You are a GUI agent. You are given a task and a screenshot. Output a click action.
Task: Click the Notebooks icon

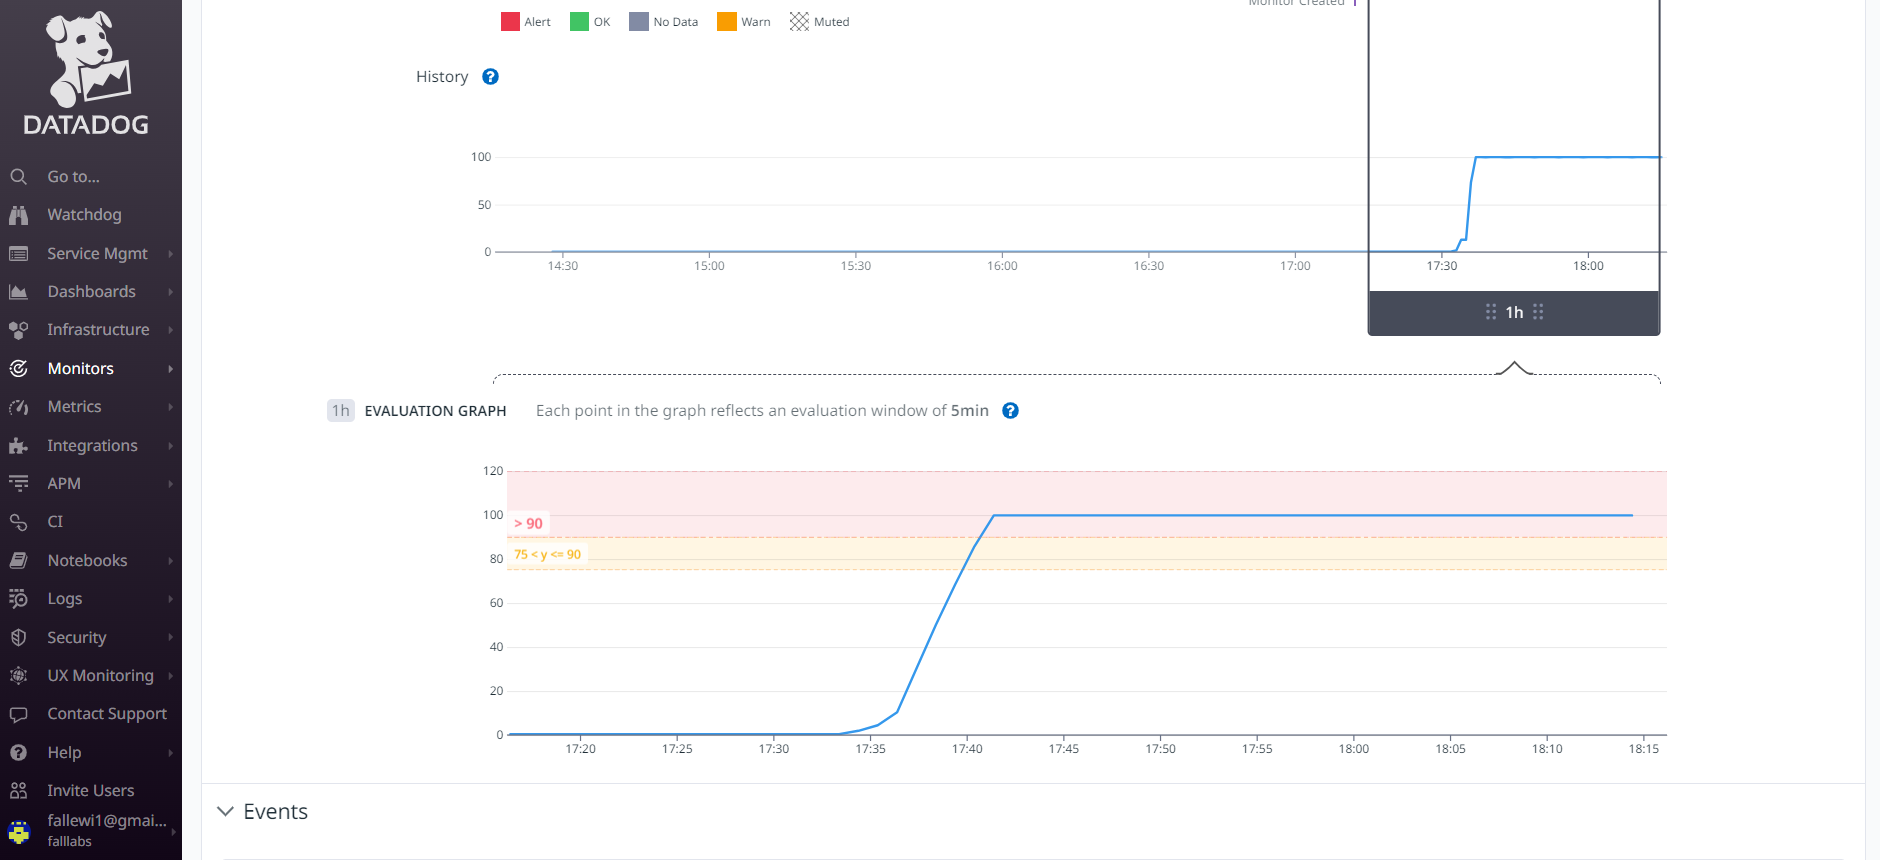click(18, 561)
